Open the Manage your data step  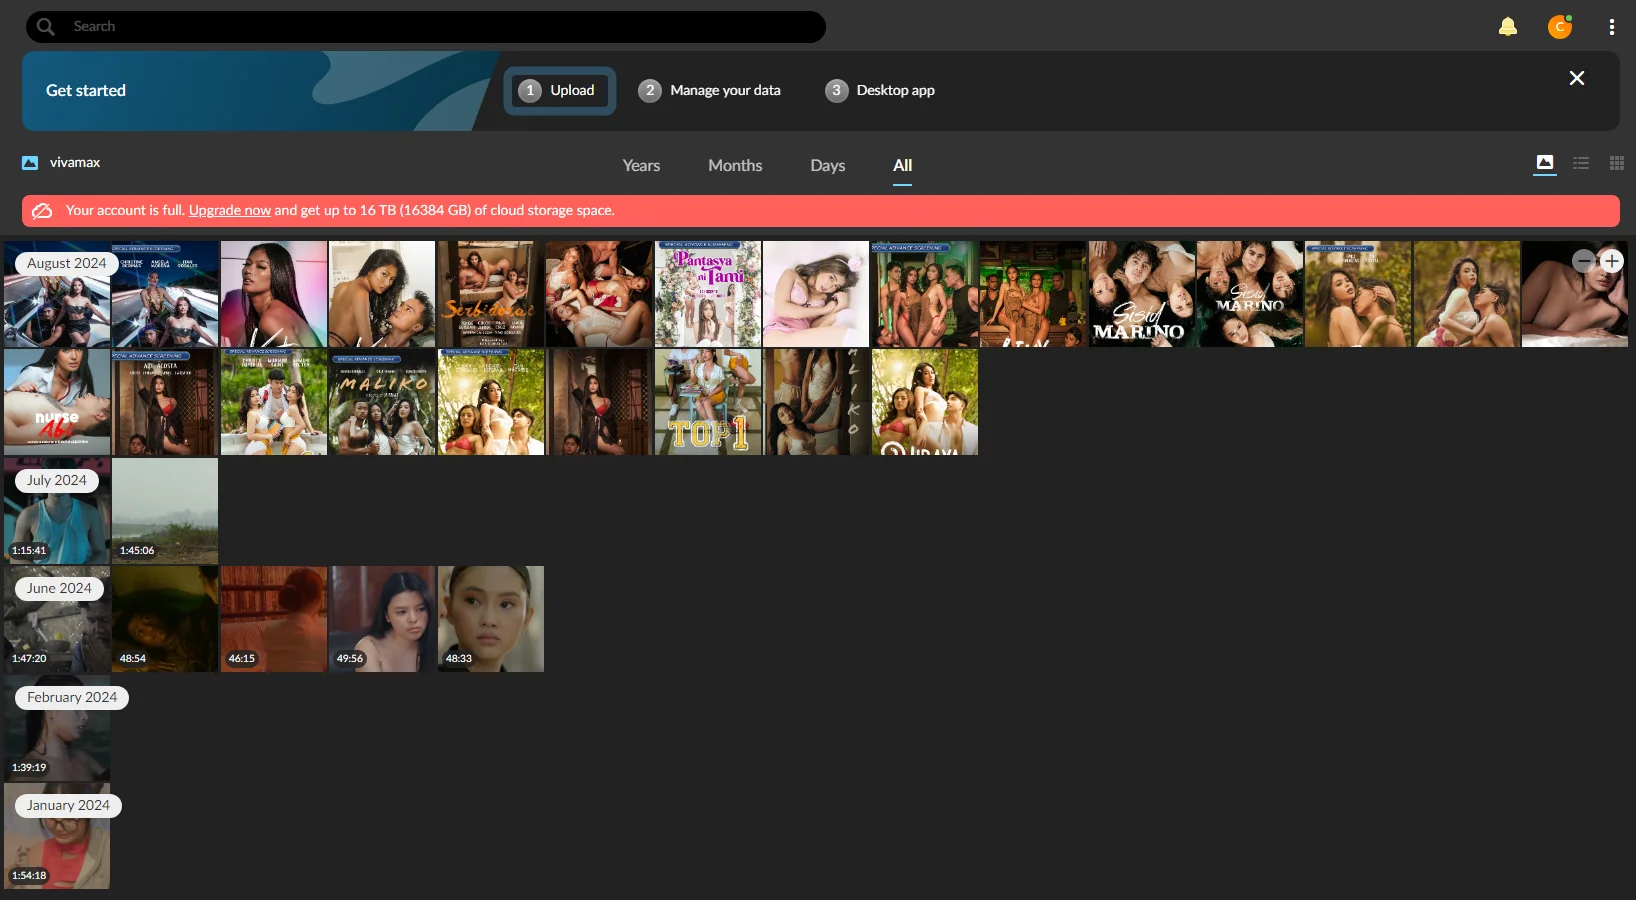pos(710,91)
